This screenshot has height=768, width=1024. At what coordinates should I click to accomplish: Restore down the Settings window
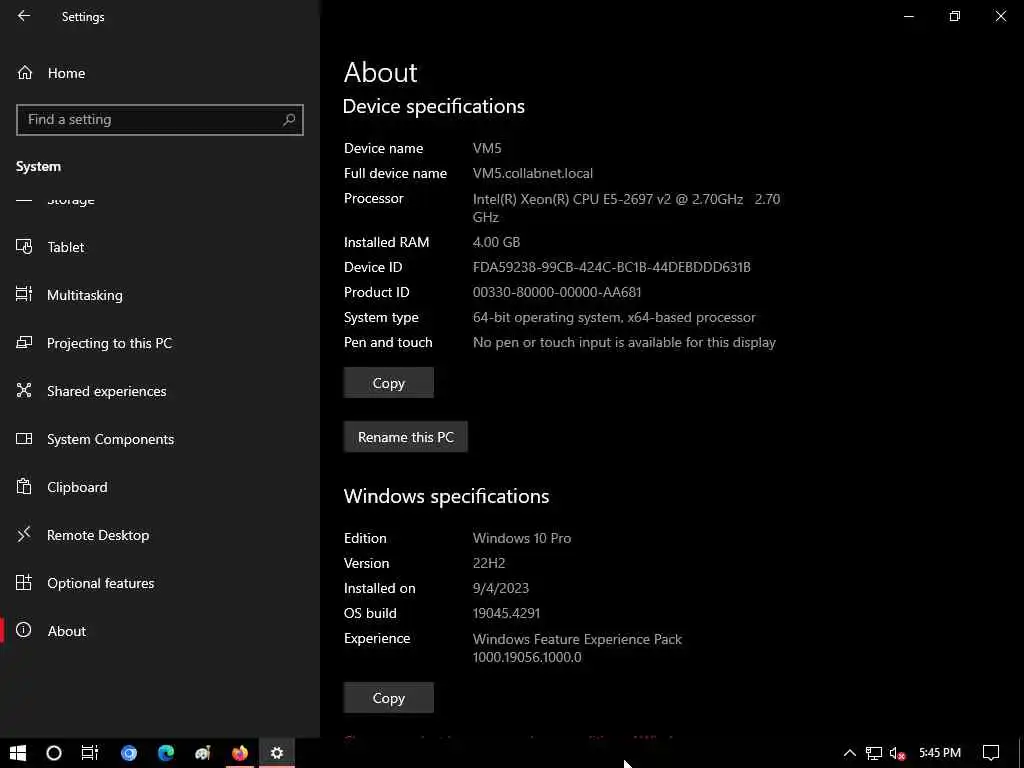coord(955,16)
